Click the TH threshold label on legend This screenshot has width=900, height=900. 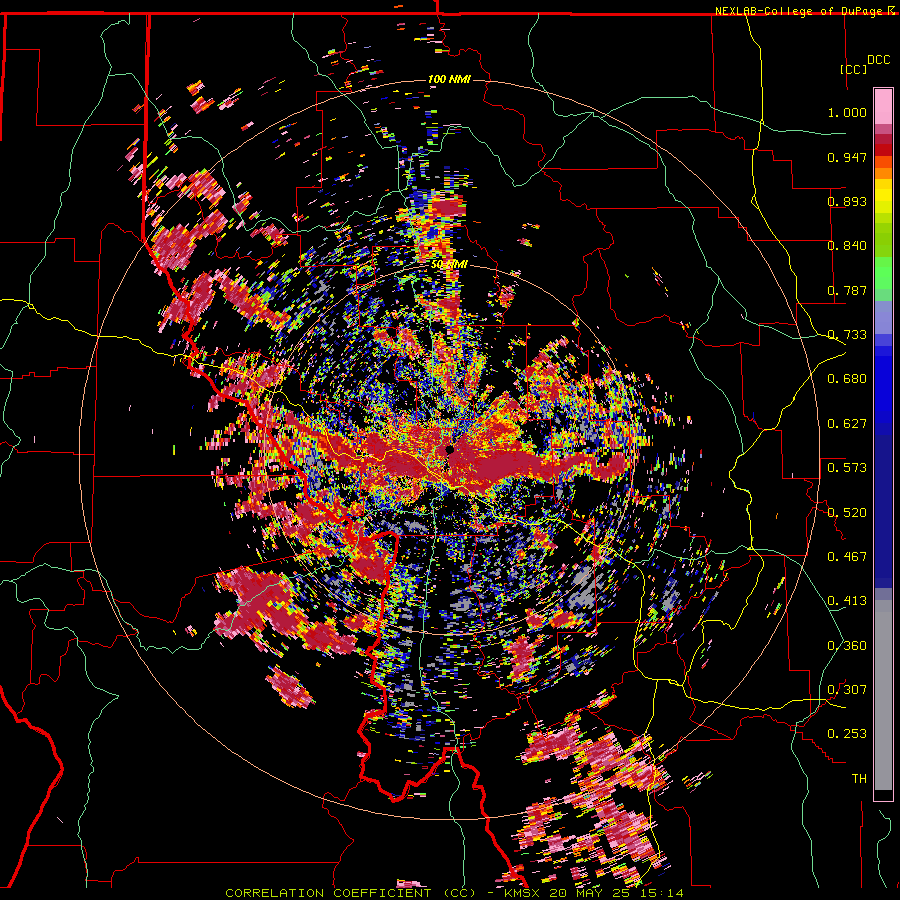pyautogui.click(x=859, y=779)
